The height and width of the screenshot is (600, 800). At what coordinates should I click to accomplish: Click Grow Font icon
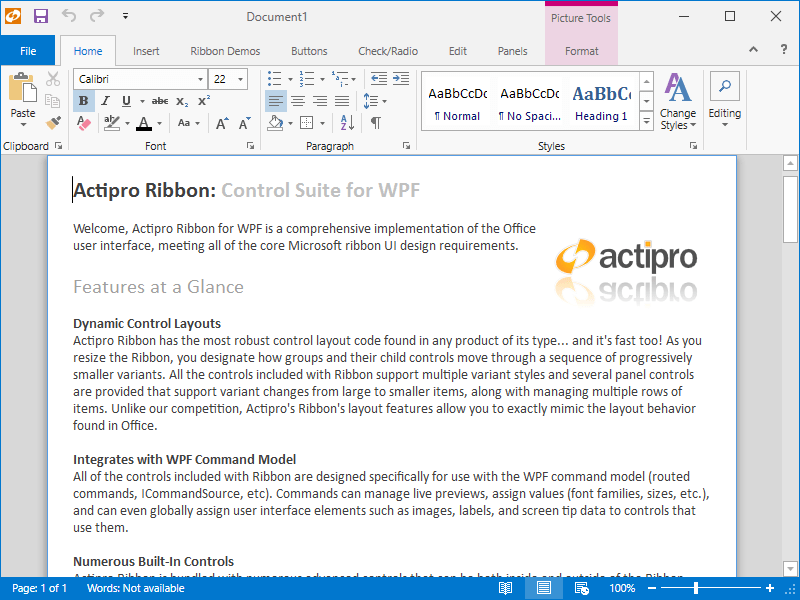click(222, 123)
